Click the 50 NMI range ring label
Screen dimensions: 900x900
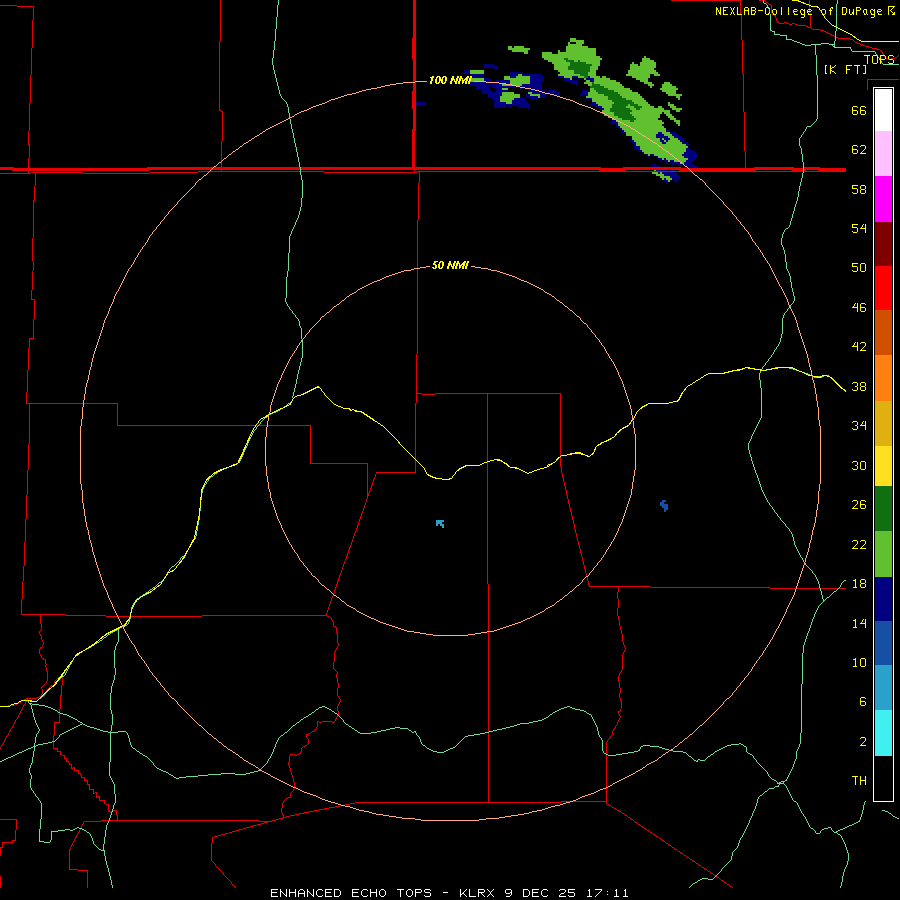pyautogui.click(x=450, y=265)
